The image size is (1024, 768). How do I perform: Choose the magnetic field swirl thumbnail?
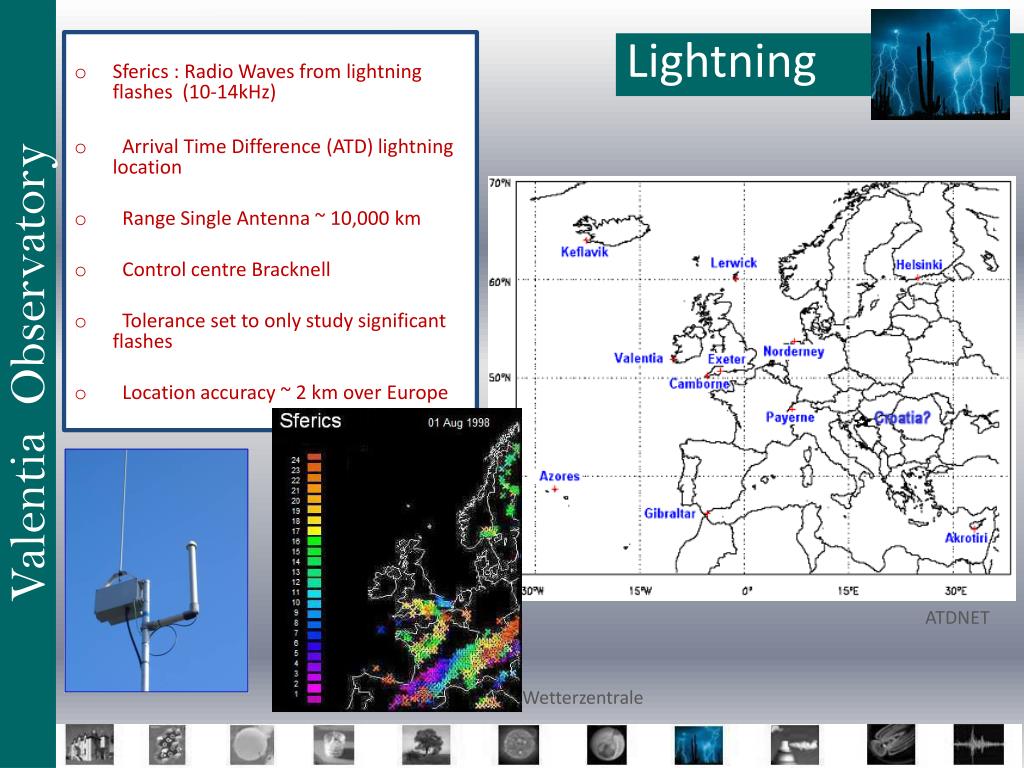(x=891, y=744)
